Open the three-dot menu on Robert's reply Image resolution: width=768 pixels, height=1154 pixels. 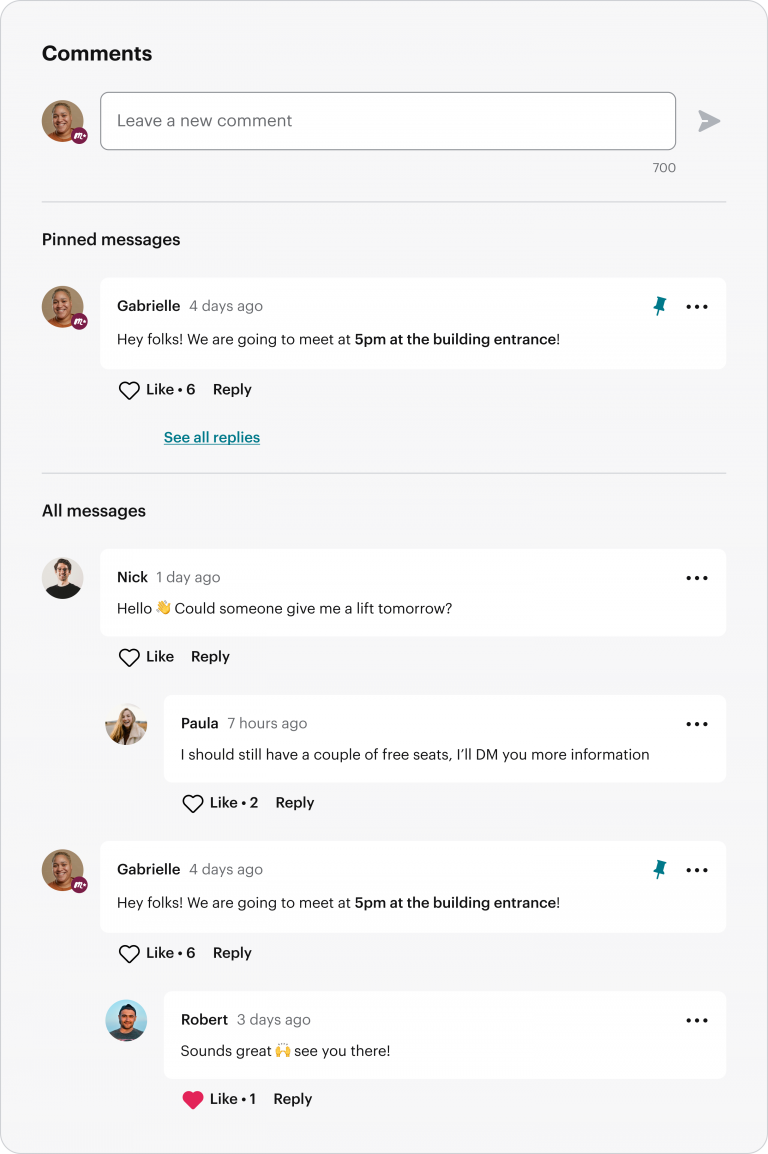tap(697, 1019)
